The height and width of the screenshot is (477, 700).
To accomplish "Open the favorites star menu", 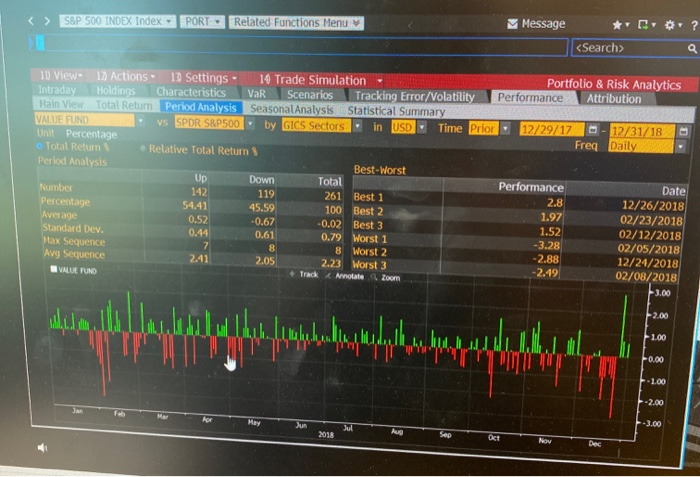I will tap(620, 25).
